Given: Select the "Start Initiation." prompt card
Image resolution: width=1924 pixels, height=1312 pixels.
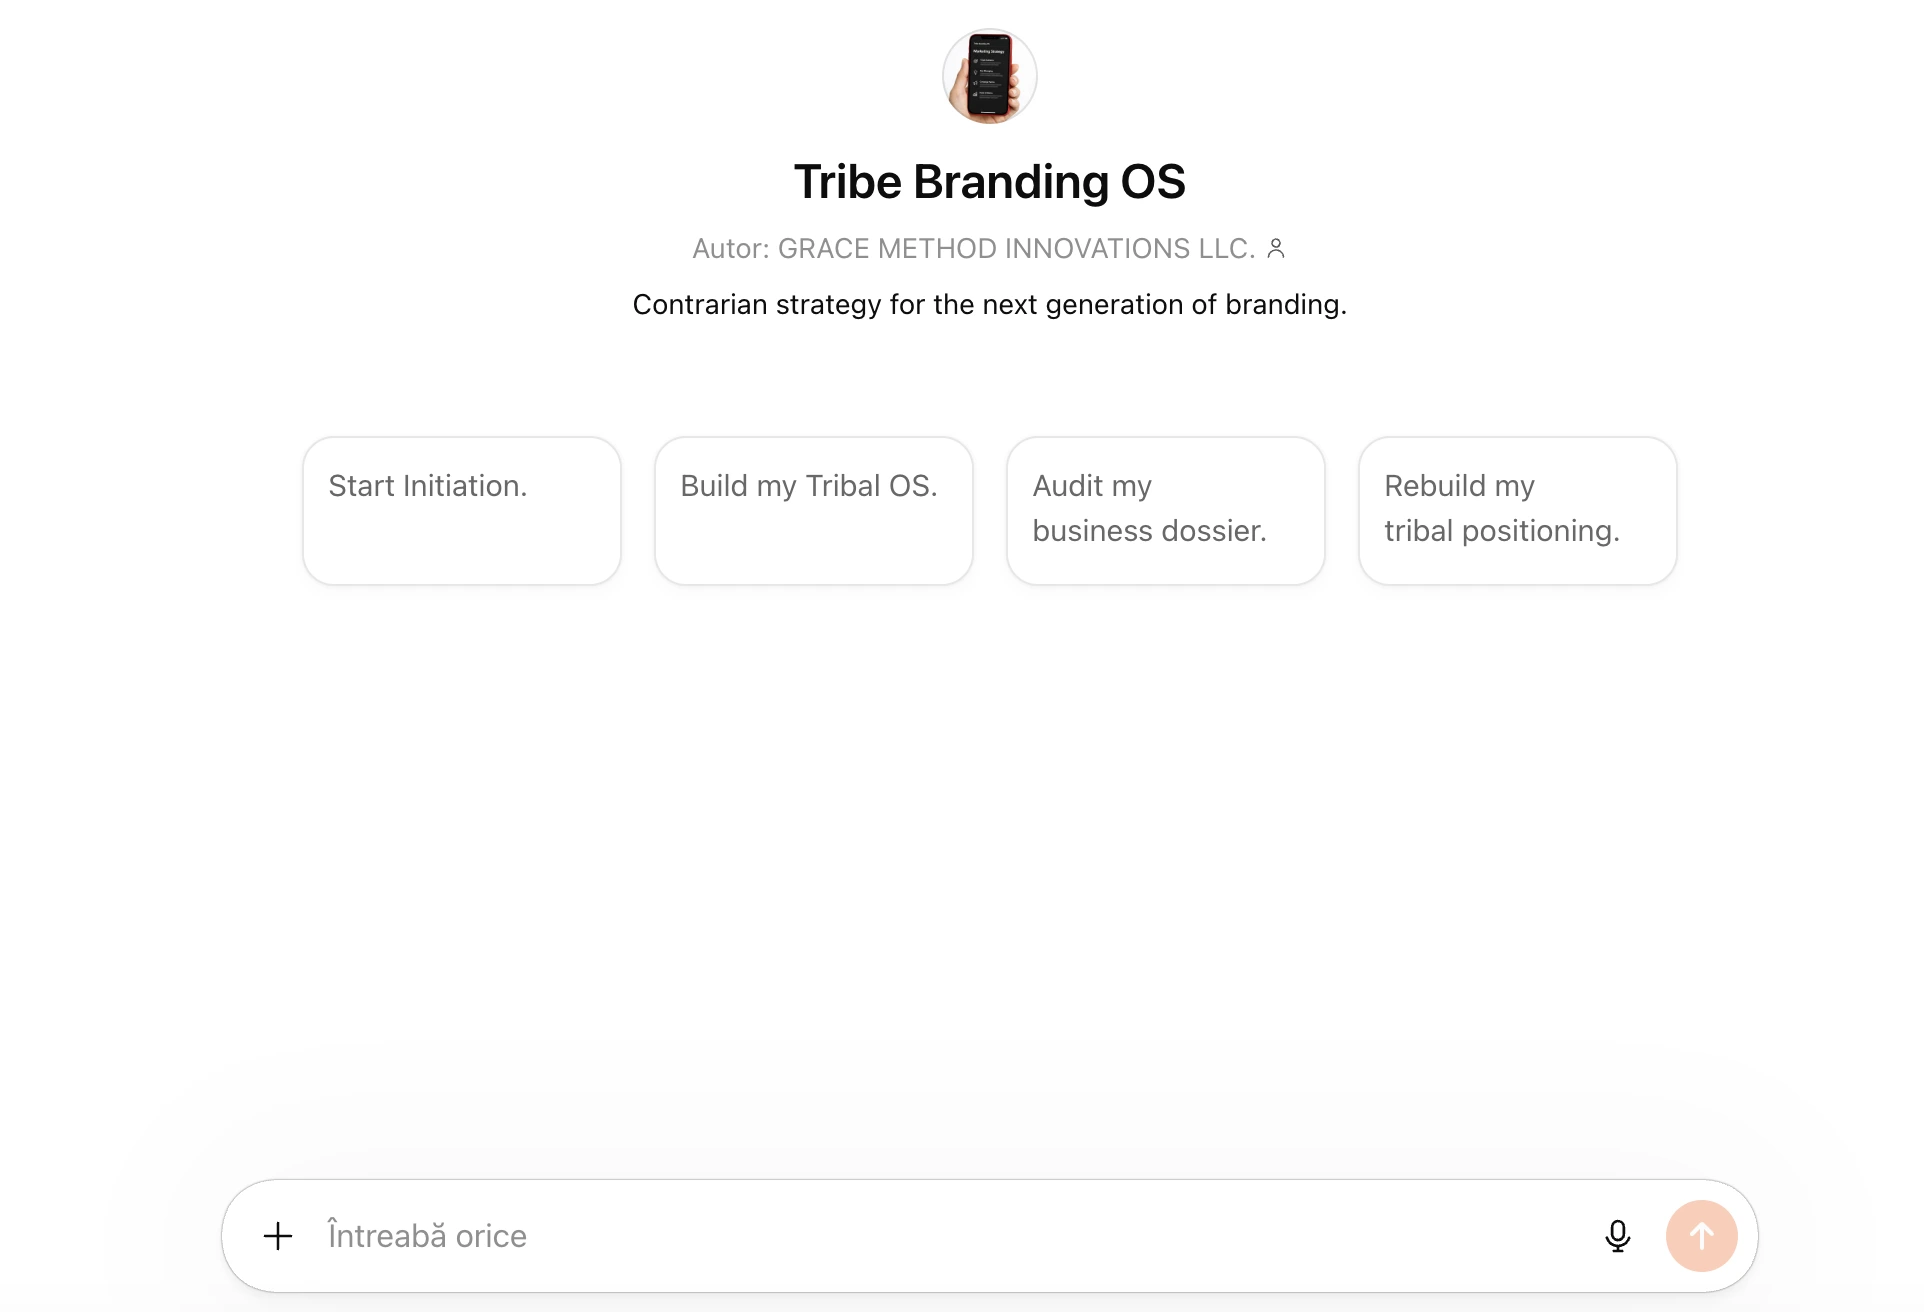Looking at the screenshot, I should coord(461,510).
